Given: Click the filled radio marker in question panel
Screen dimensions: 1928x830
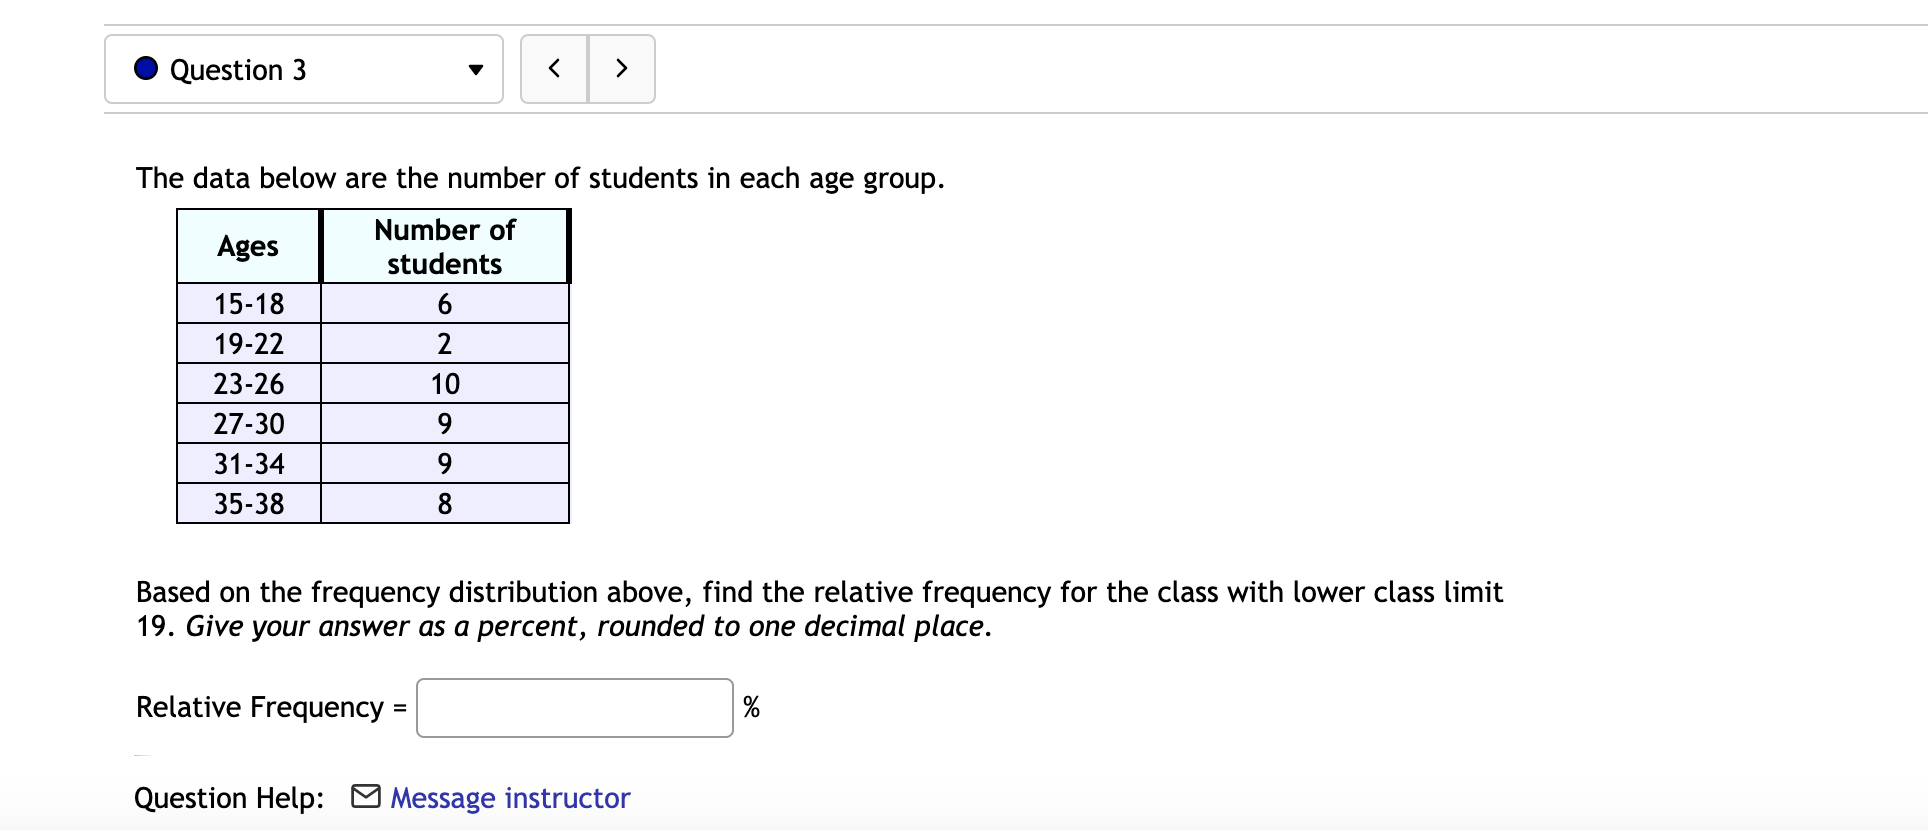Looking at the screenshot, I should coord(144,68).
